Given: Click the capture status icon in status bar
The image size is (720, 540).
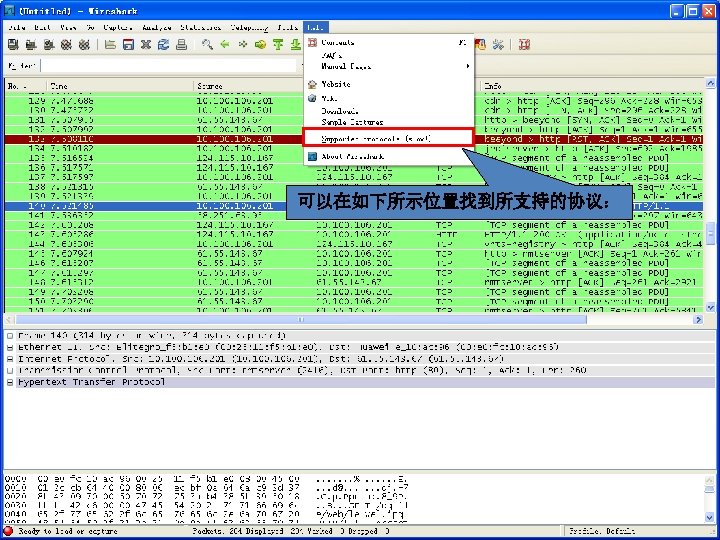Looking at the screenshot, I should 8,531.
